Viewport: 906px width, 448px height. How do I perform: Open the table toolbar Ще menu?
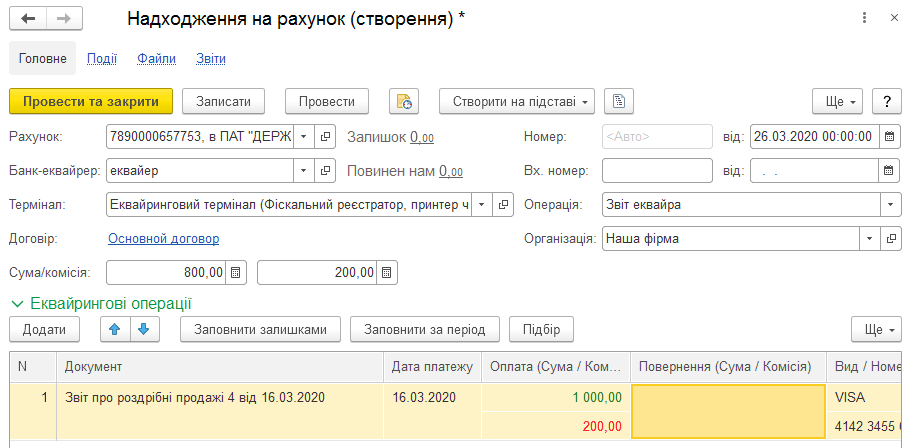pos(876,329)
